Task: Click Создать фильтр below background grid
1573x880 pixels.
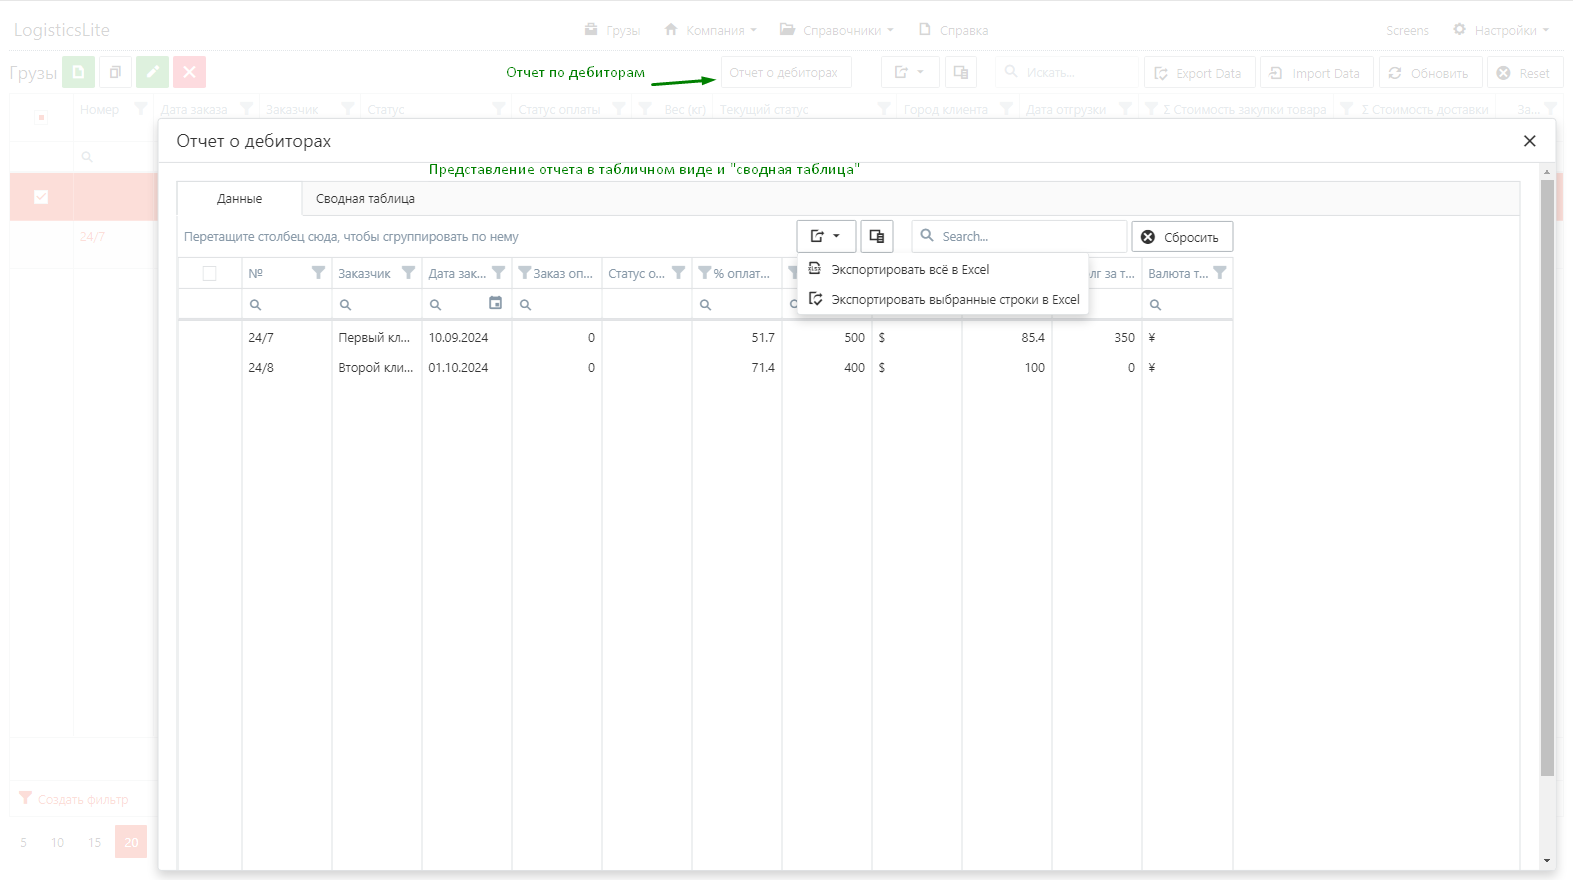Action: tap(75, 799)
